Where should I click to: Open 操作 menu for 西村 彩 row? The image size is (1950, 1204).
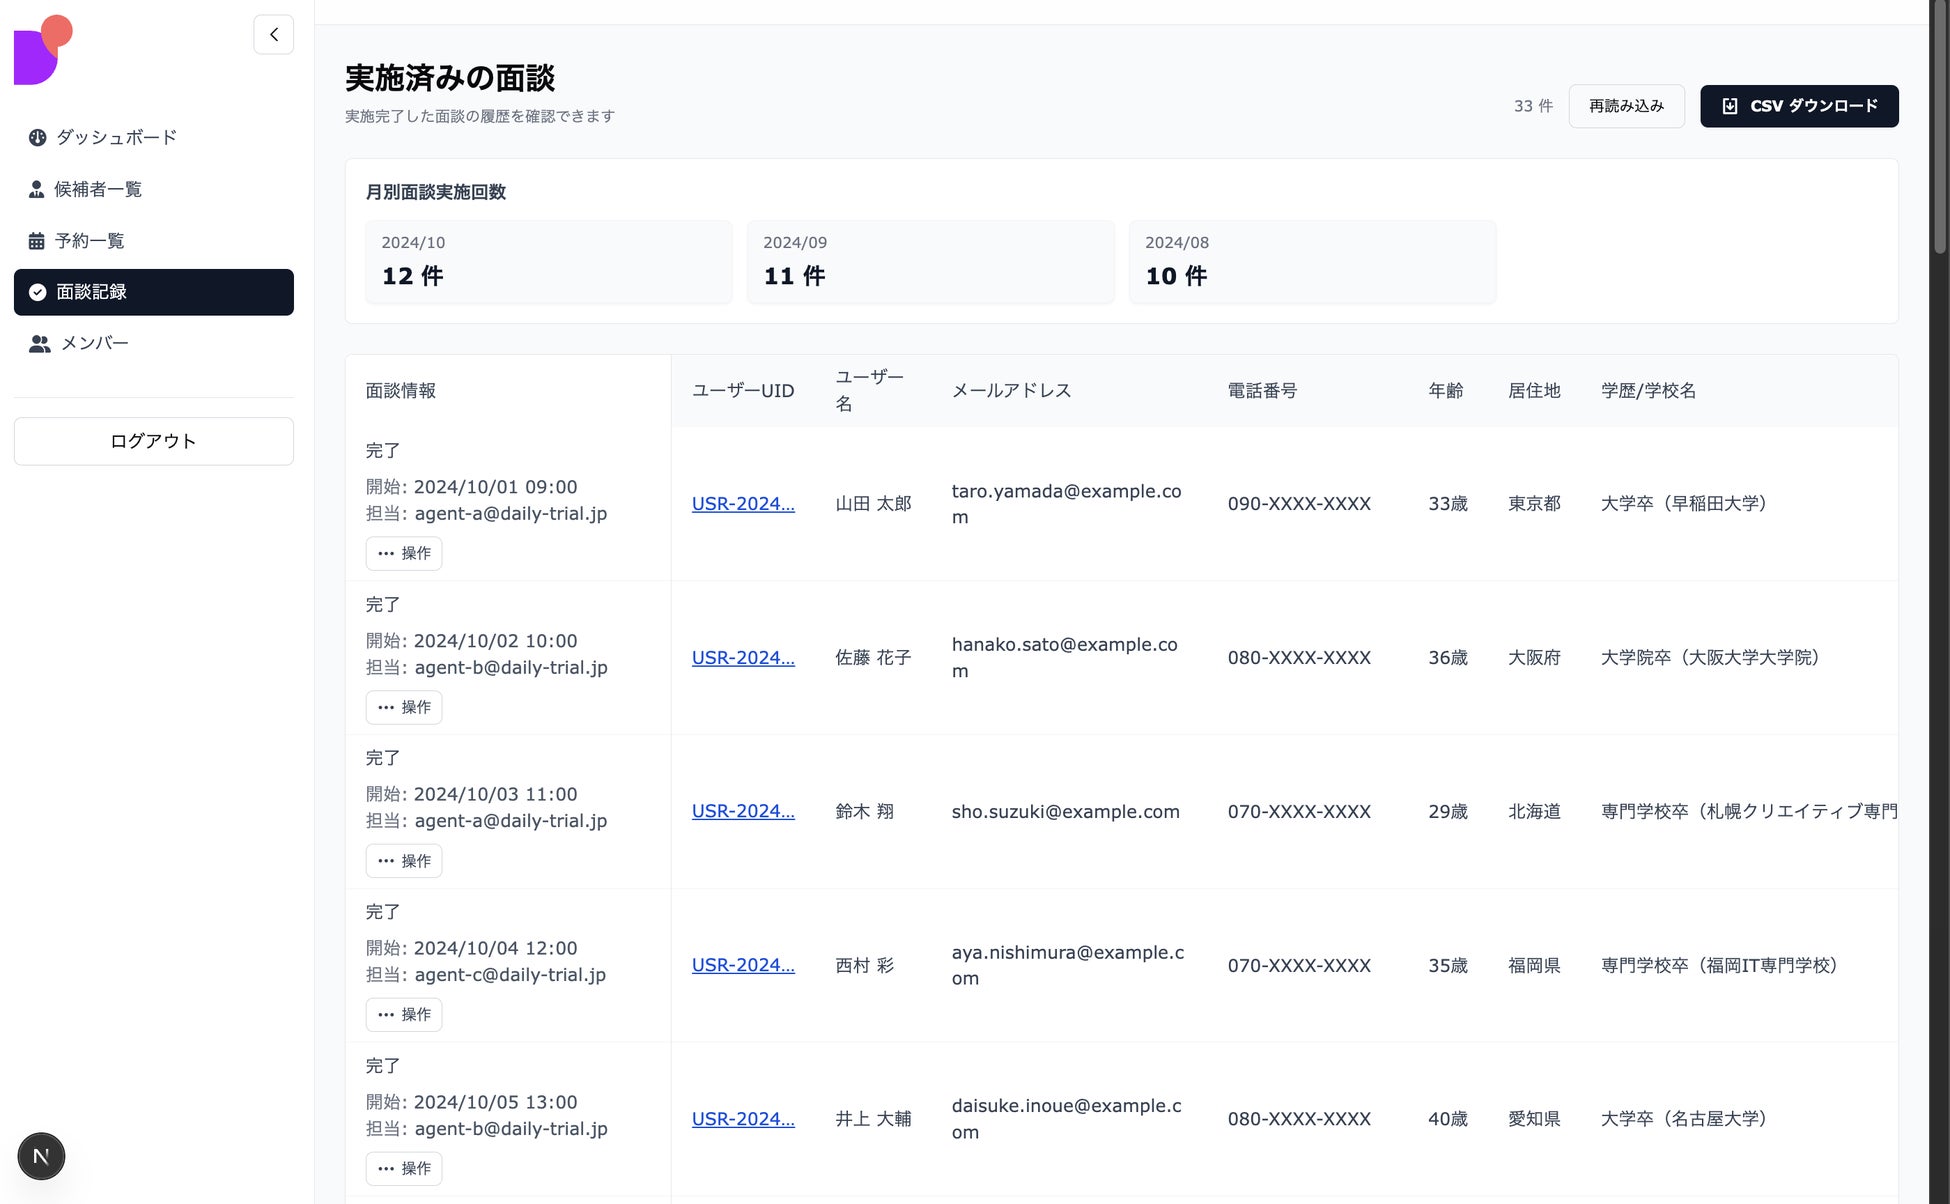point(404,1014)
